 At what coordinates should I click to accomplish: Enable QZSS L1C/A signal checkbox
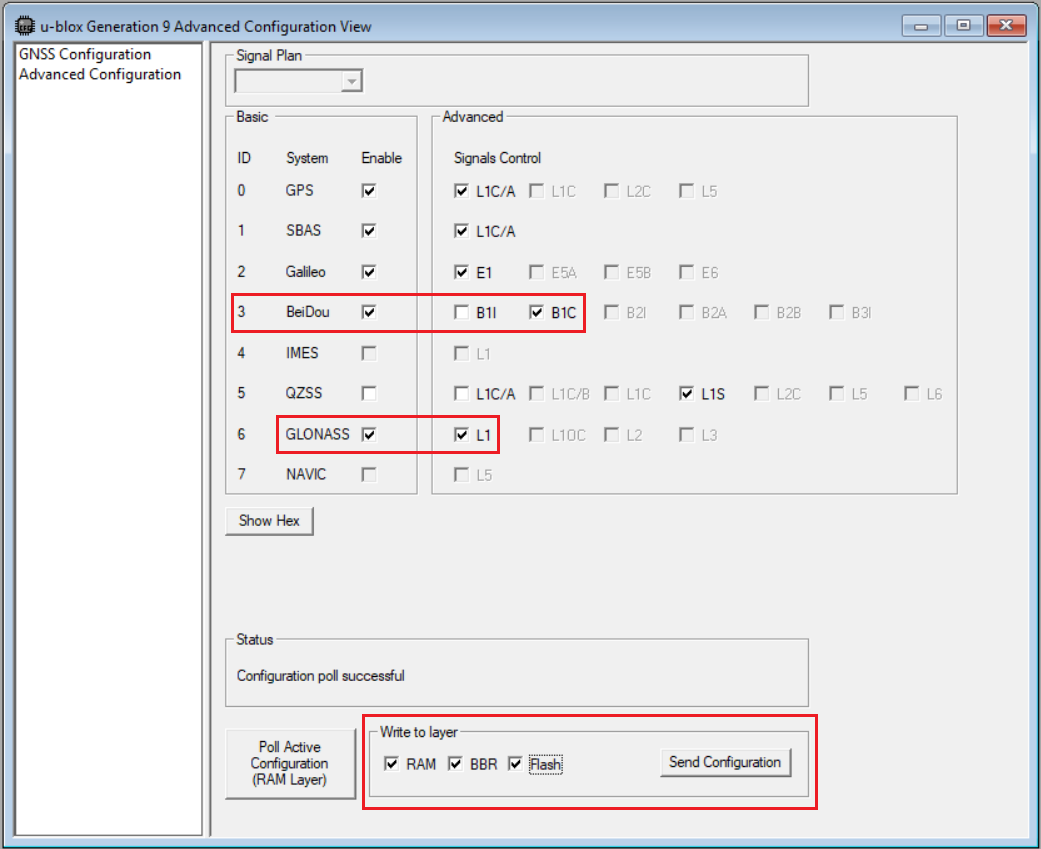[x=461, y=394]
